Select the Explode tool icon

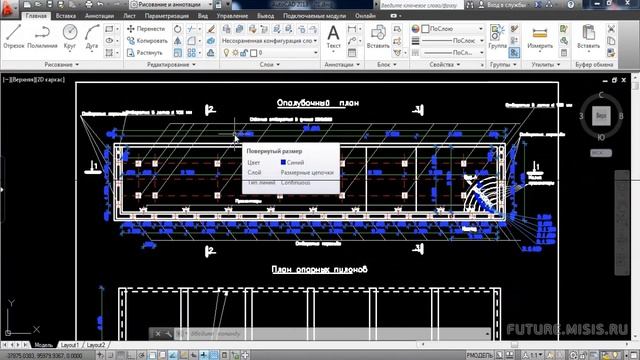pyautogui.click(x=211, y=41)
